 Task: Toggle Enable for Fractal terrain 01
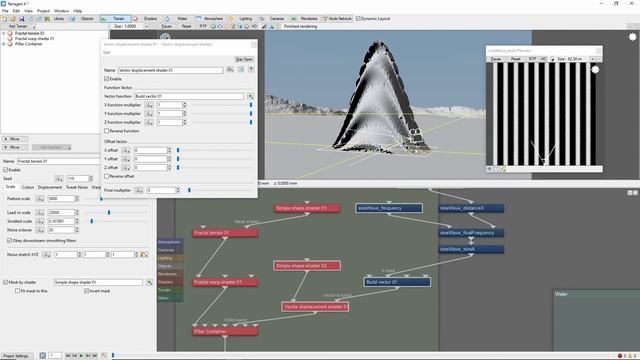click(x=6, y=170)
